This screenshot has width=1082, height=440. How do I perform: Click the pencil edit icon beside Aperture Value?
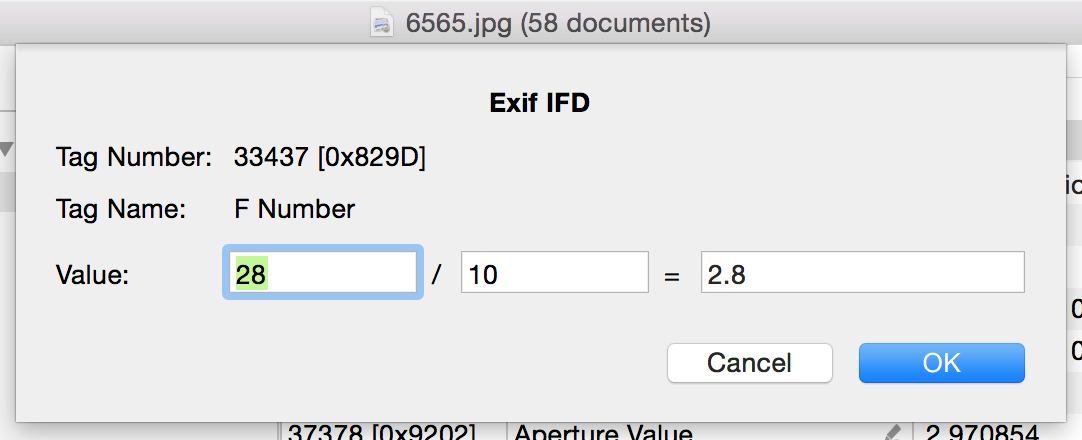coord(893,433)
